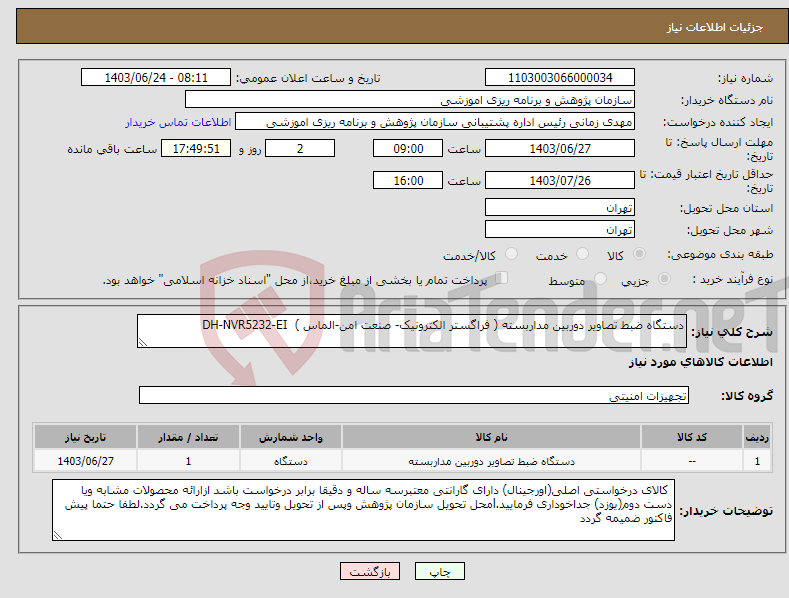Click the unit cell دستگاه
Viewport: 789px width, 598px height.
(x=291, y=461)
